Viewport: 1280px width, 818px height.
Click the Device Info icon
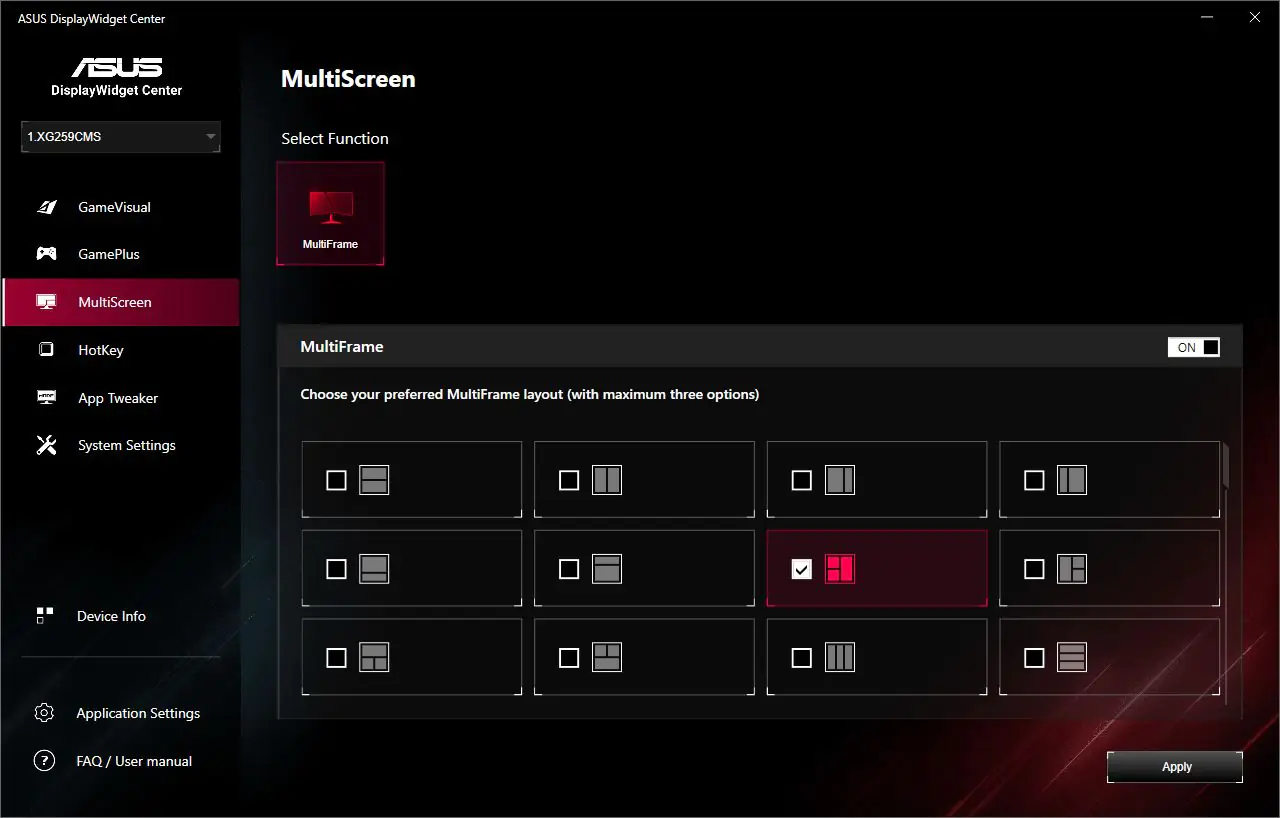(x=44, y=616)
